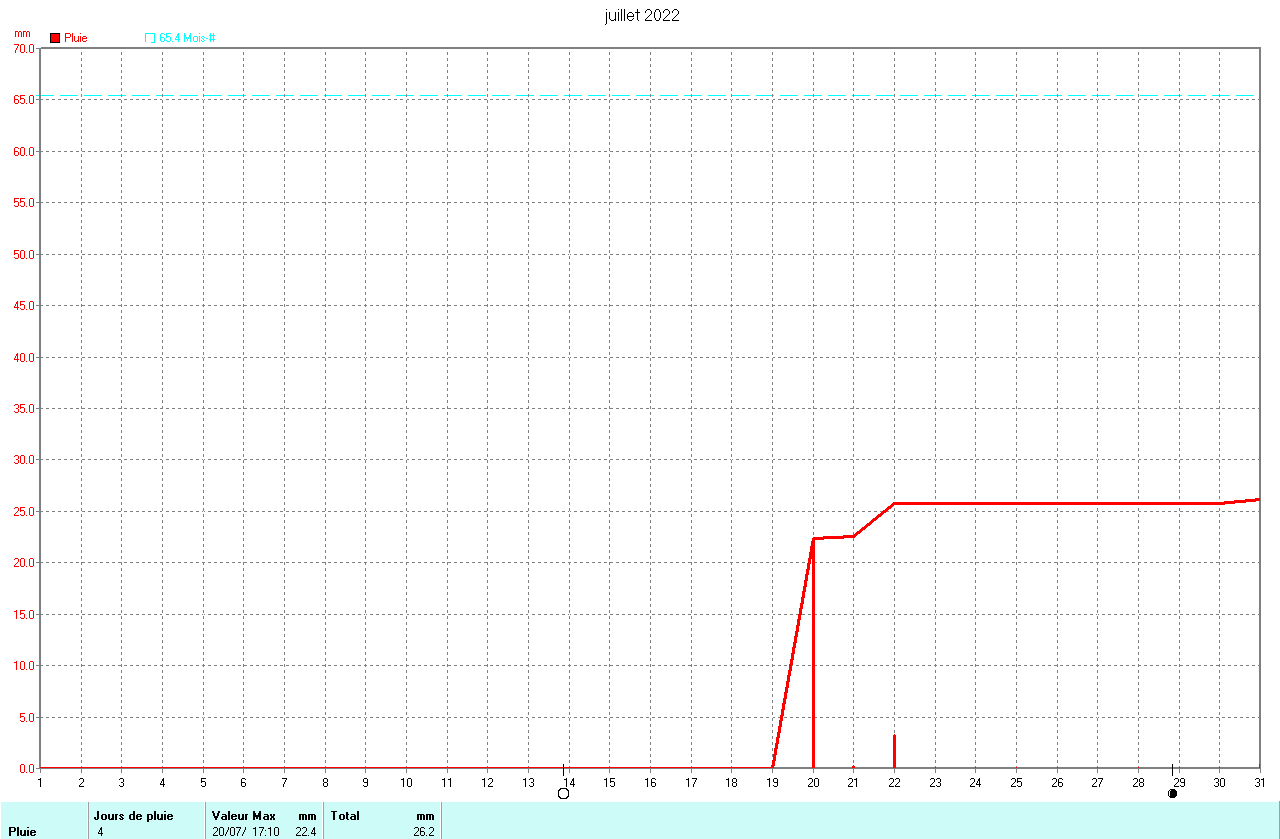
Task: Click the rain days value 4 in the table
Action: coord(101,831)
